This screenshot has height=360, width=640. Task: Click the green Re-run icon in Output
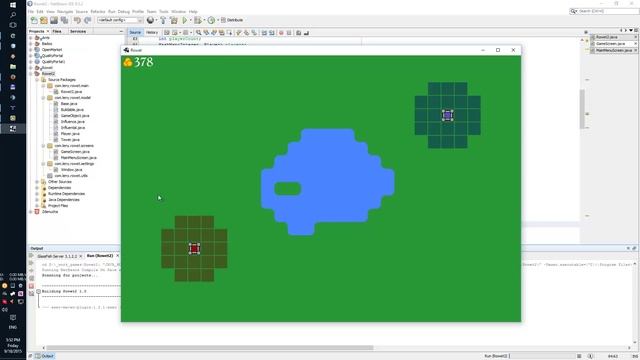pos(31,256)
